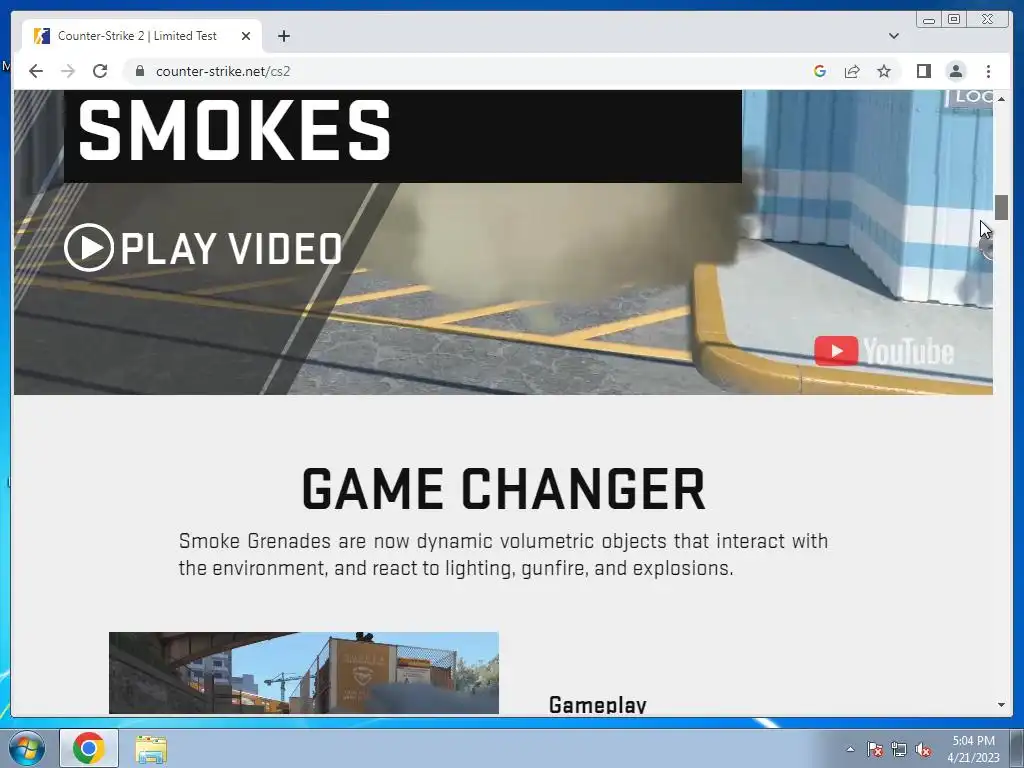Click the scrollbar down arrow
Screen dimensions: 1024x768
click(1001, 705)
